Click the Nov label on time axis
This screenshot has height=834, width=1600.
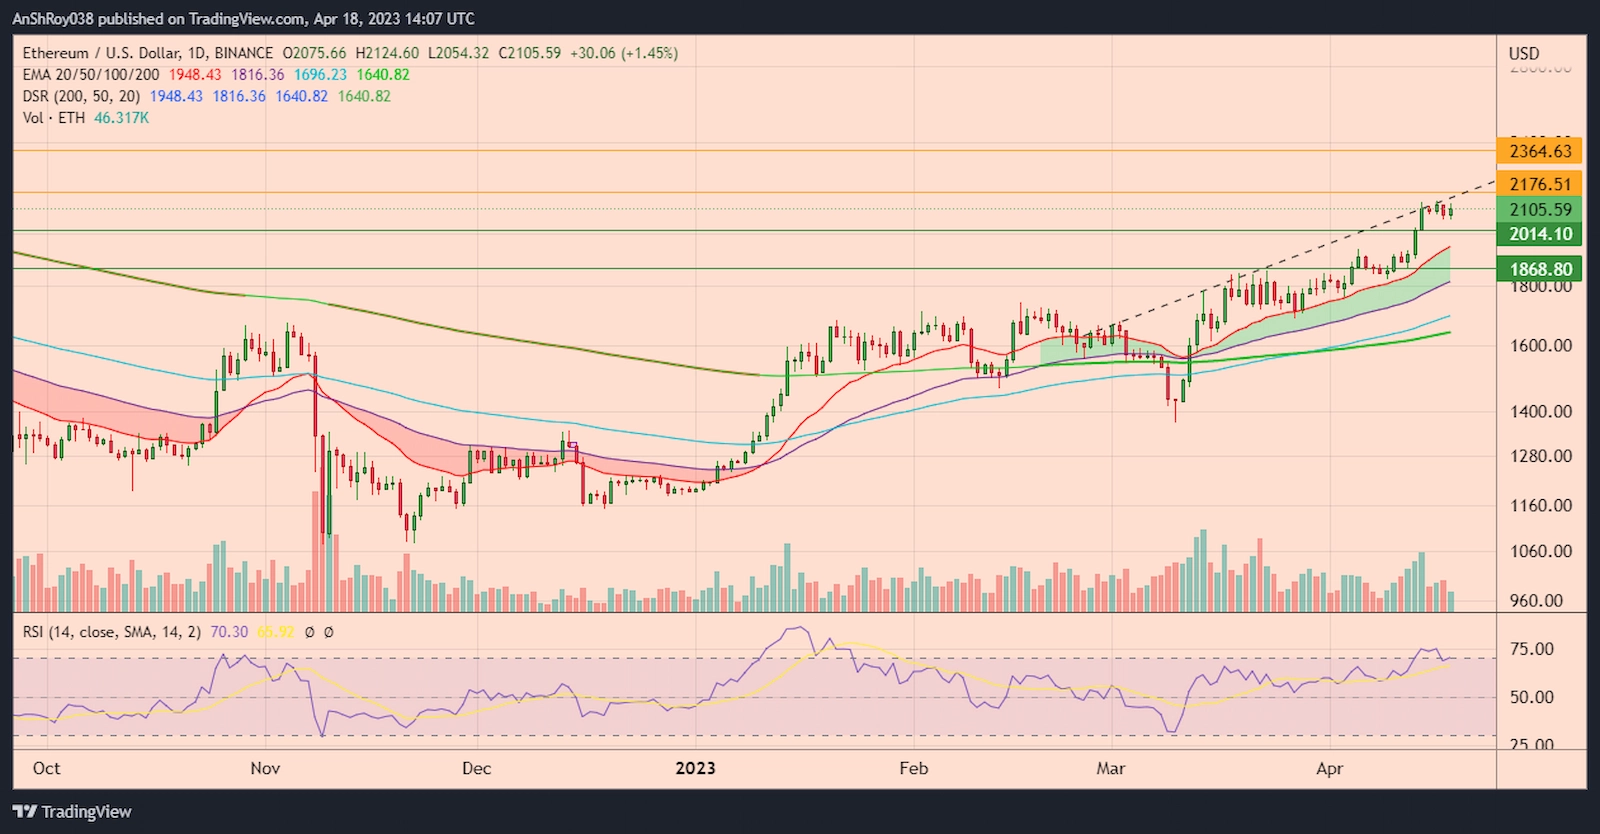[265, 768]
